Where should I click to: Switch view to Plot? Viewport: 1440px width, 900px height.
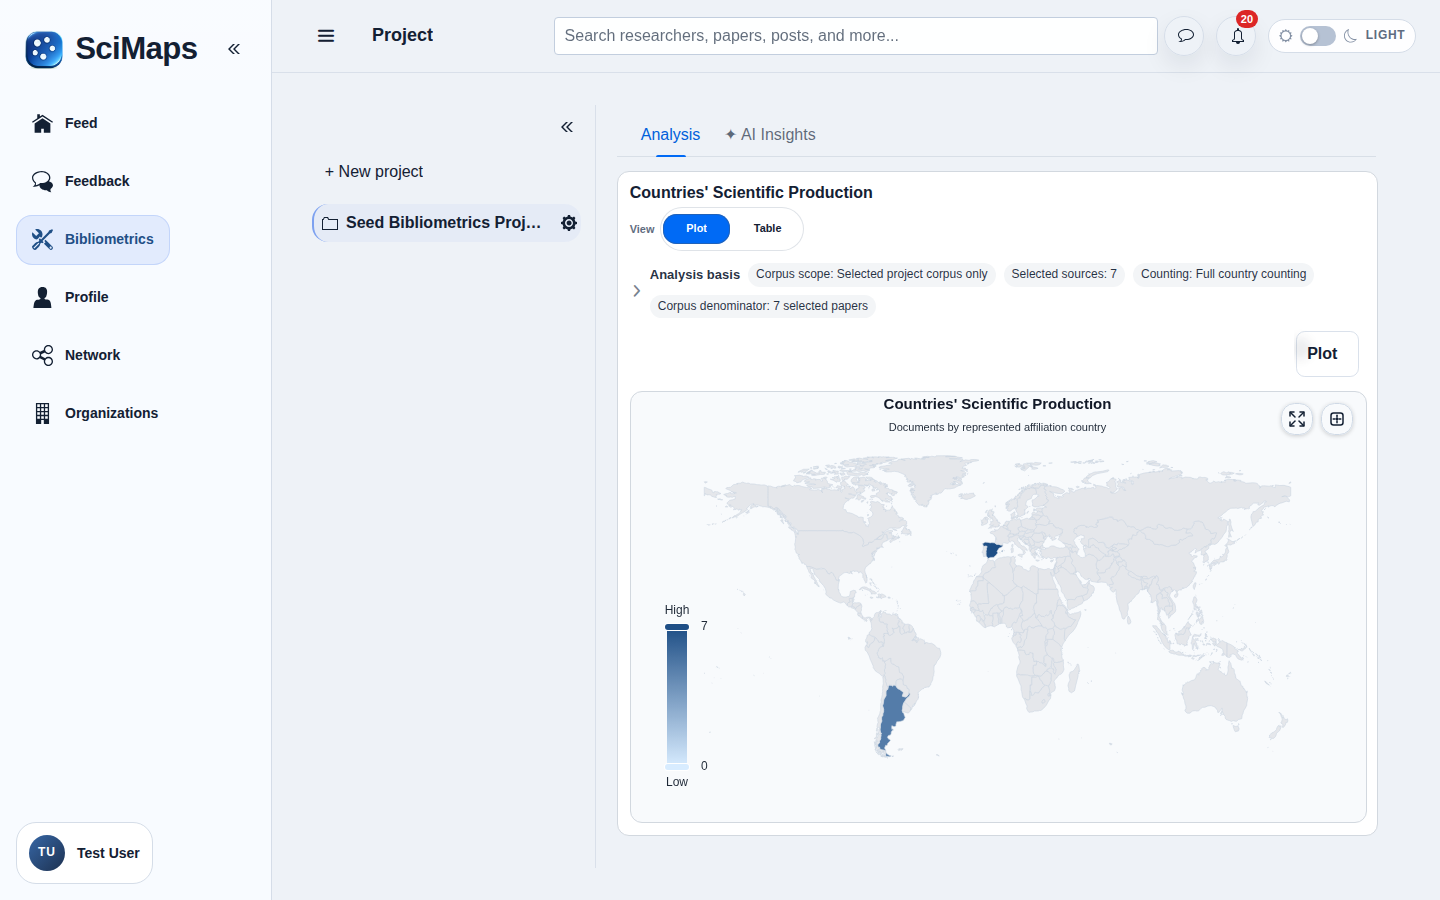[696, 229]
